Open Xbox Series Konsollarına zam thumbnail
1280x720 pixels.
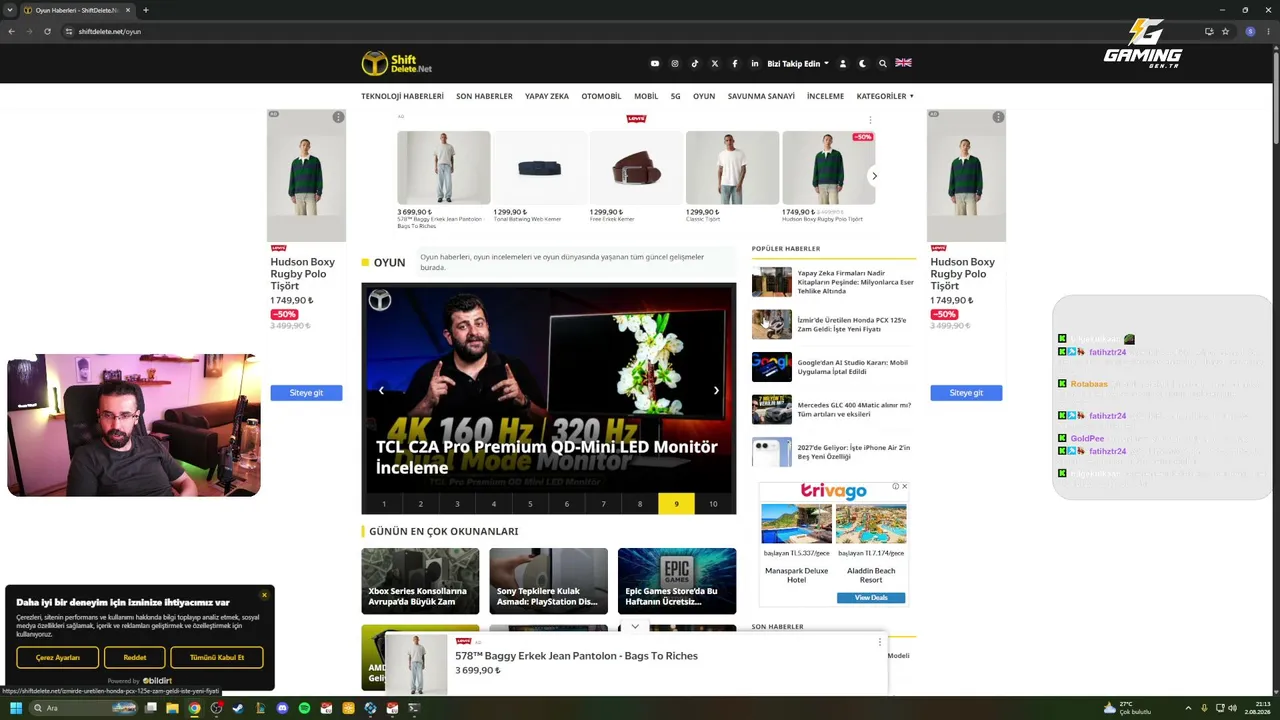pos(420,581)
